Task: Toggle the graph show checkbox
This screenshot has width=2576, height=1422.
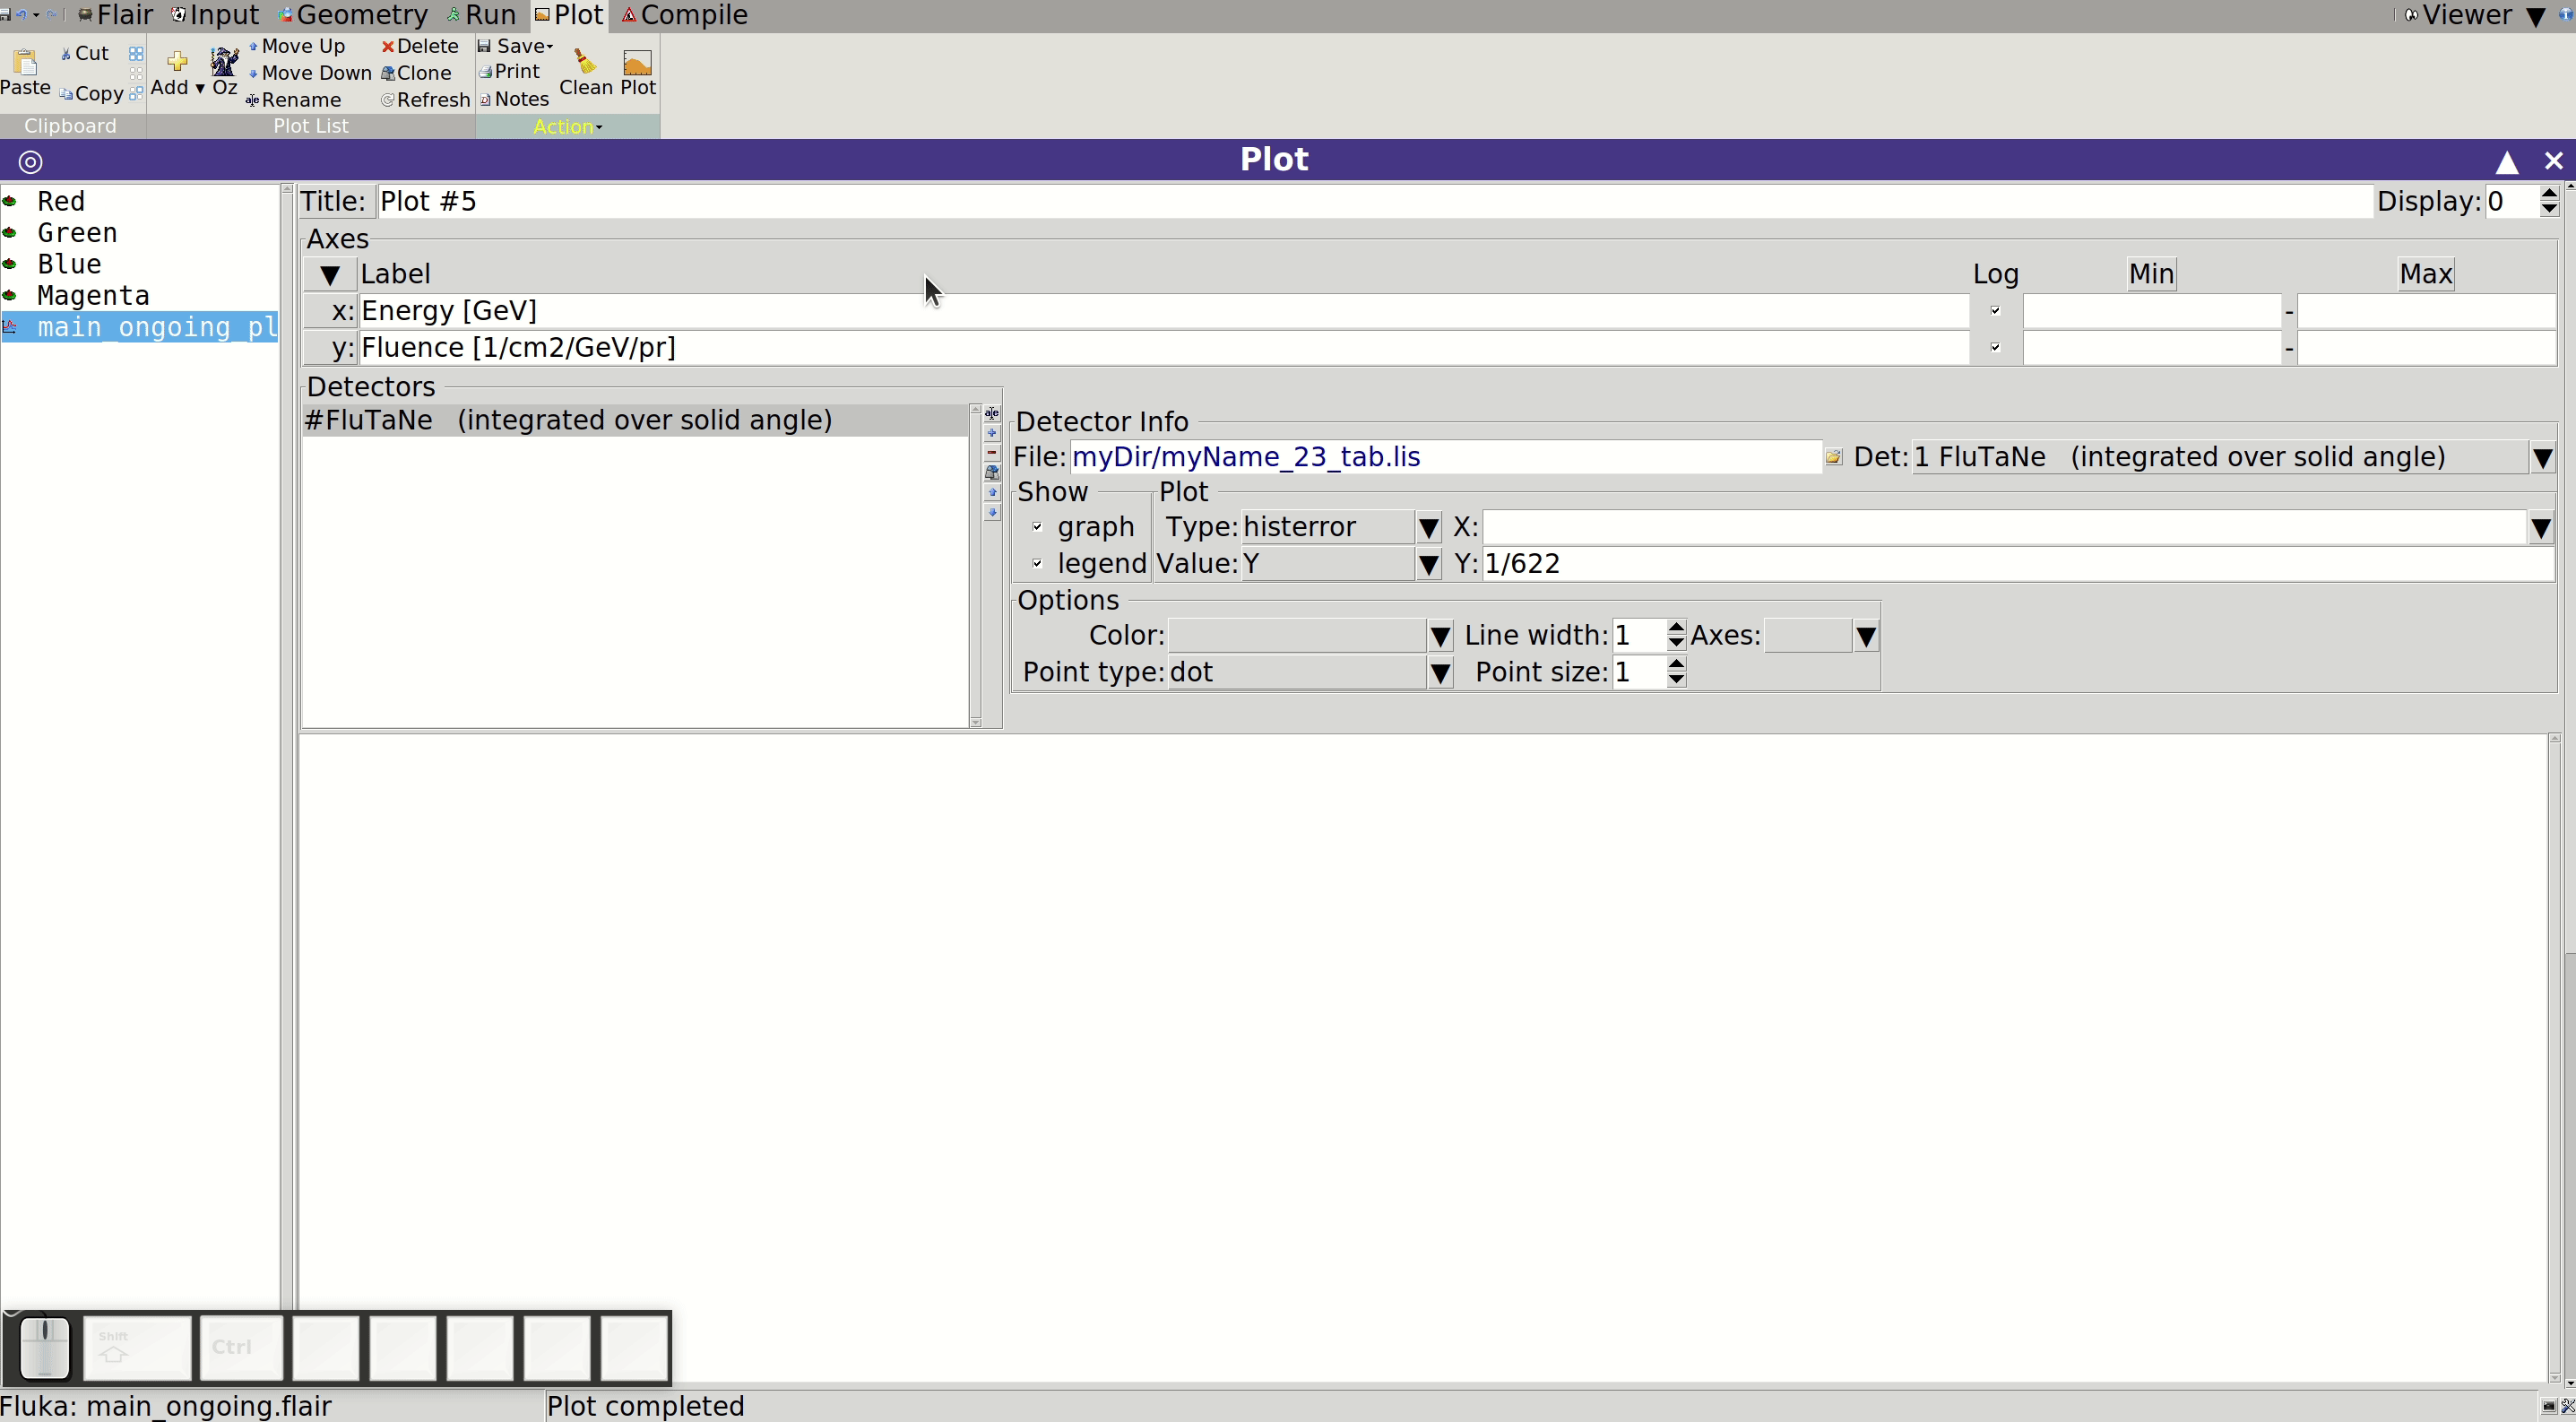Action: coord(1037,527)
